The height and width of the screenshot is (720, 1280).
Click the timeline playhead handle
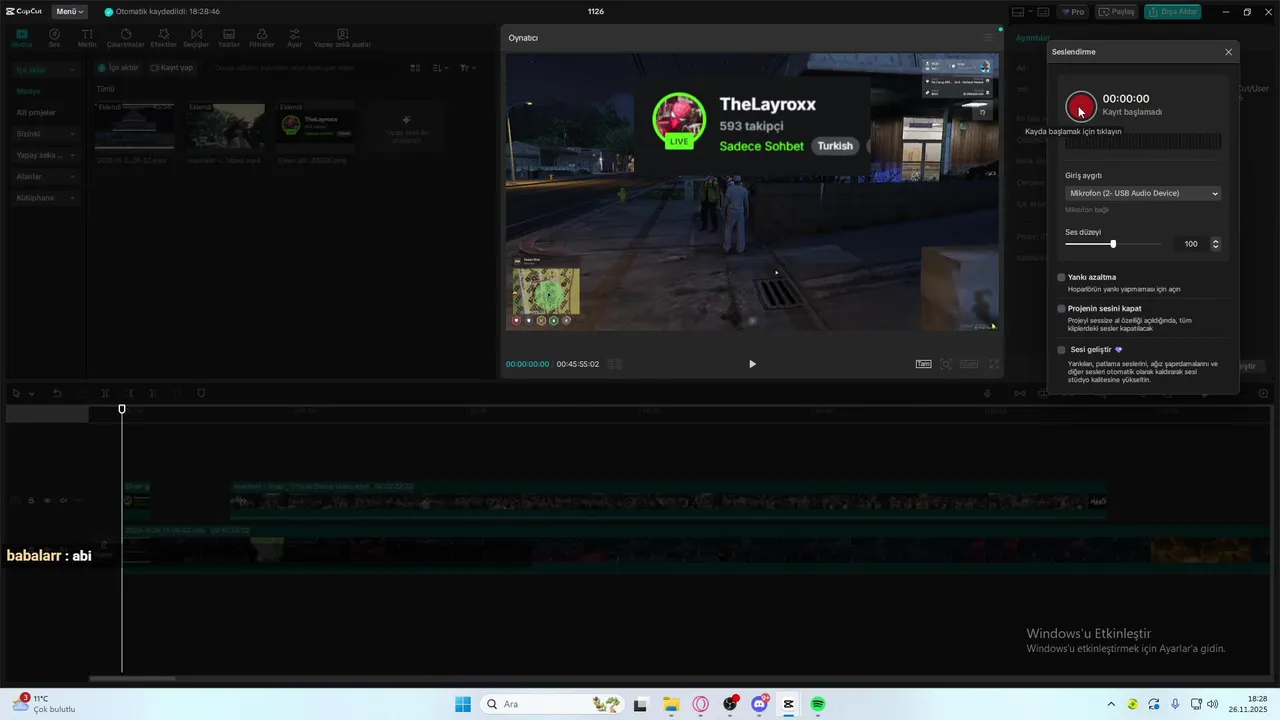[122, 409]
